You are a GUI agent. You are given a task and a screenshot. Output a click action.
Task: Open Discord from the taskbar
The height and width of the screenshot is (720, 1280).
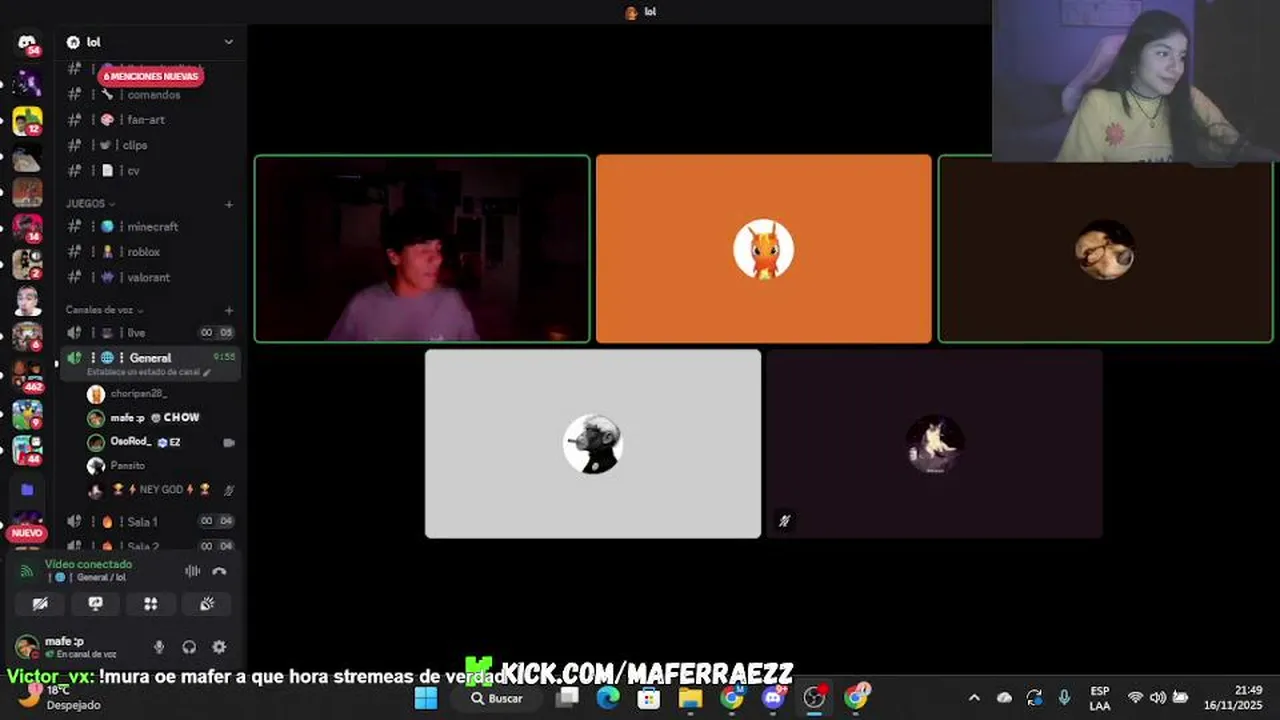tap(773, 698)
